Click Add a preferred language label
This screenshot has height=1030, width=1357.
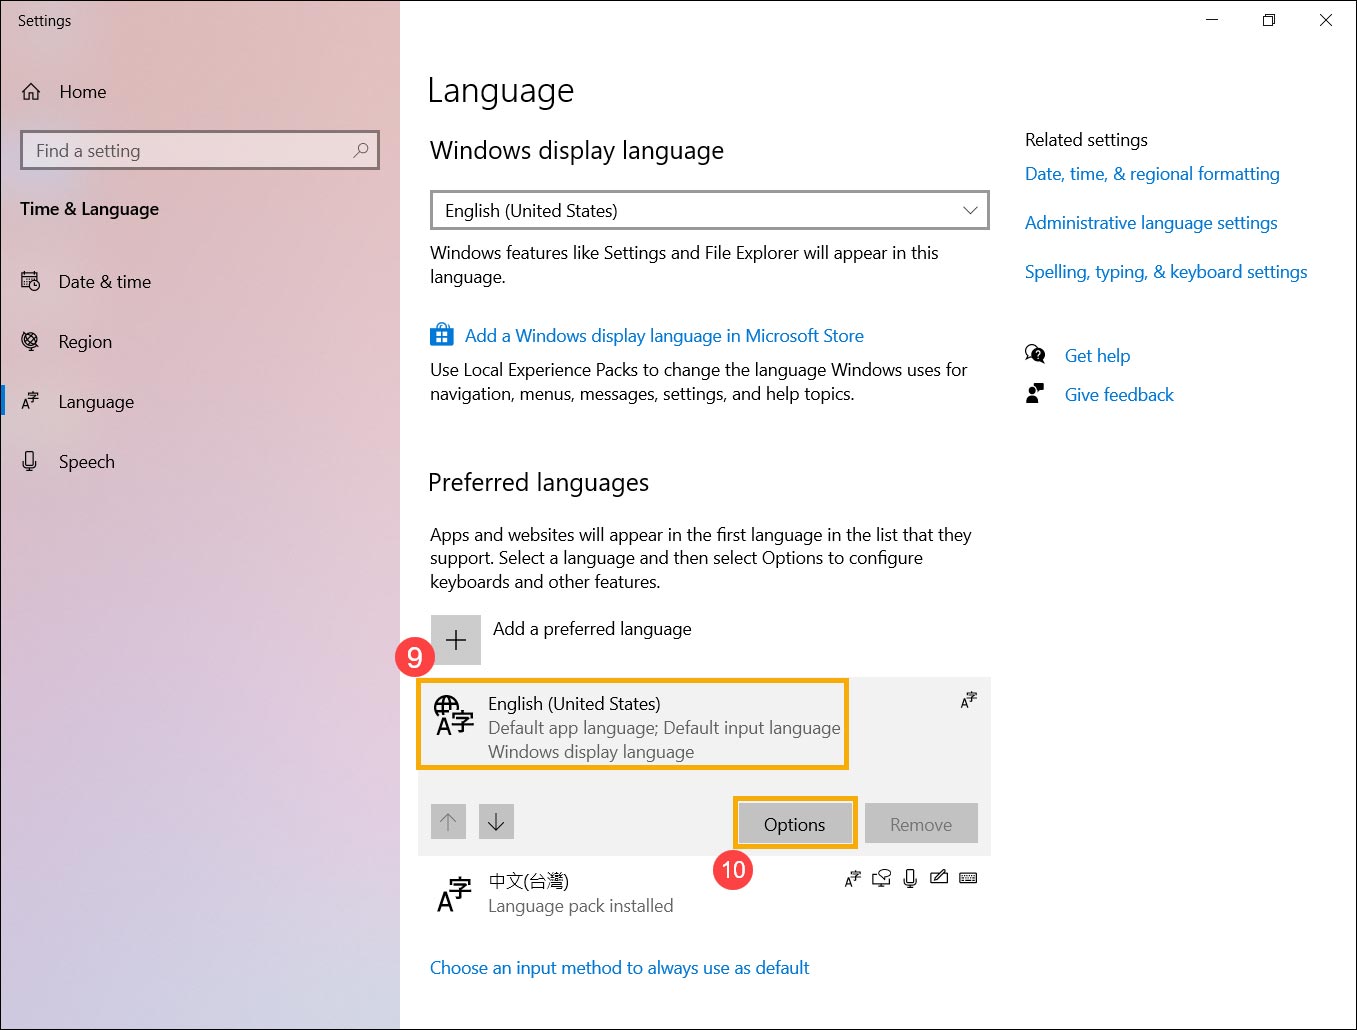(592, 629)
